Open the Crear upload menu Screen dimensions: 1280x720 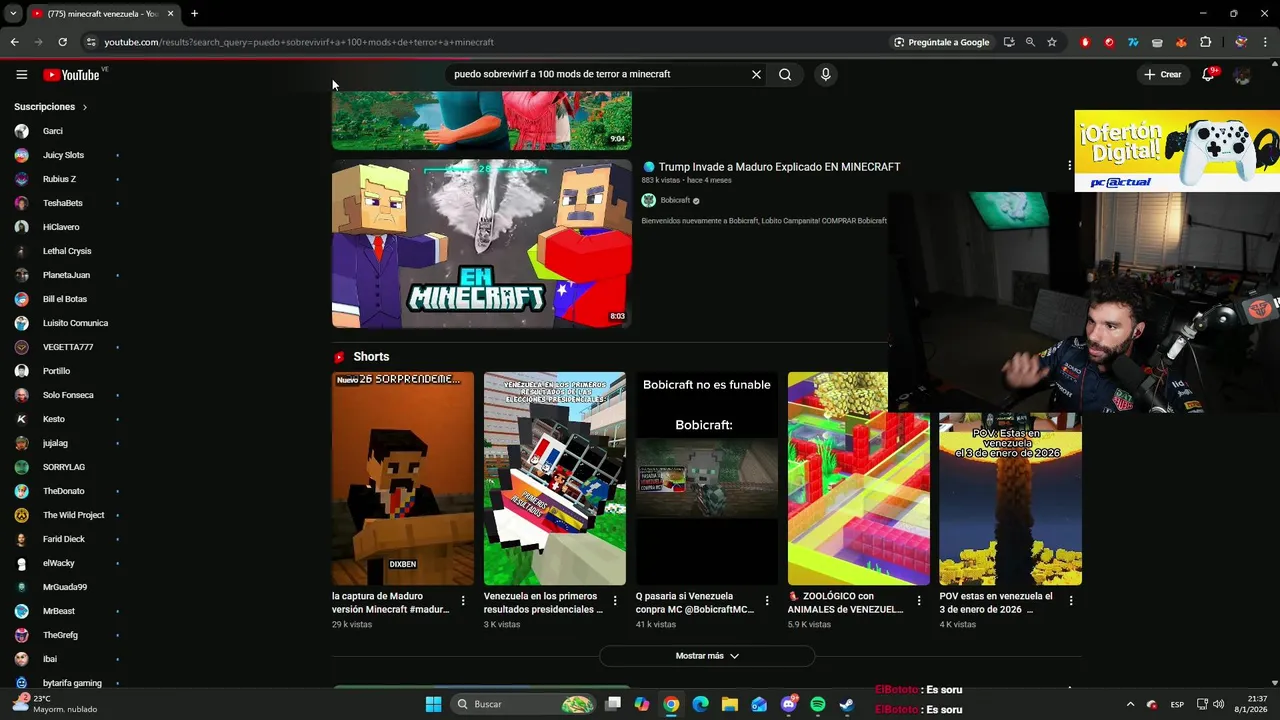[x=1163, y=74]
